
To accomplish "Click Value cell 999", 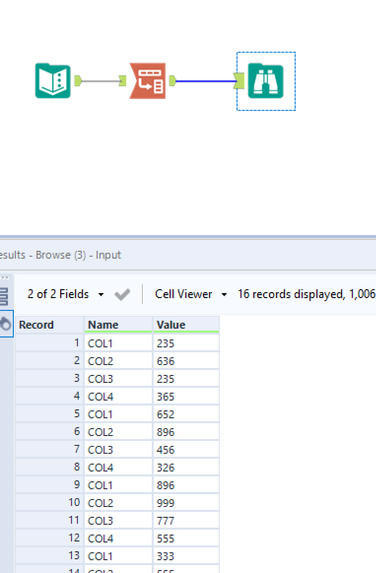I will 186,503.
